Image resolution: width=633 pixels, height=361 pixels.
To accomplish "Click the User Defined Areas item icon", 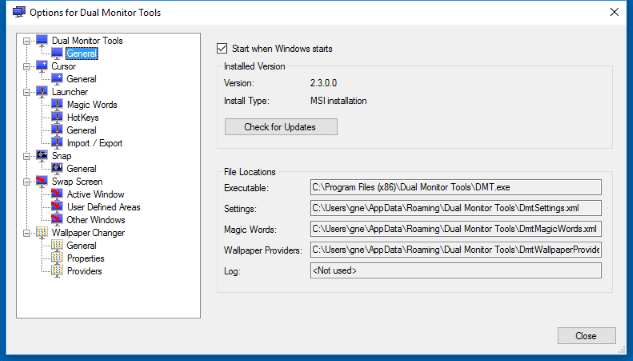I will click(x=57, y=207).
